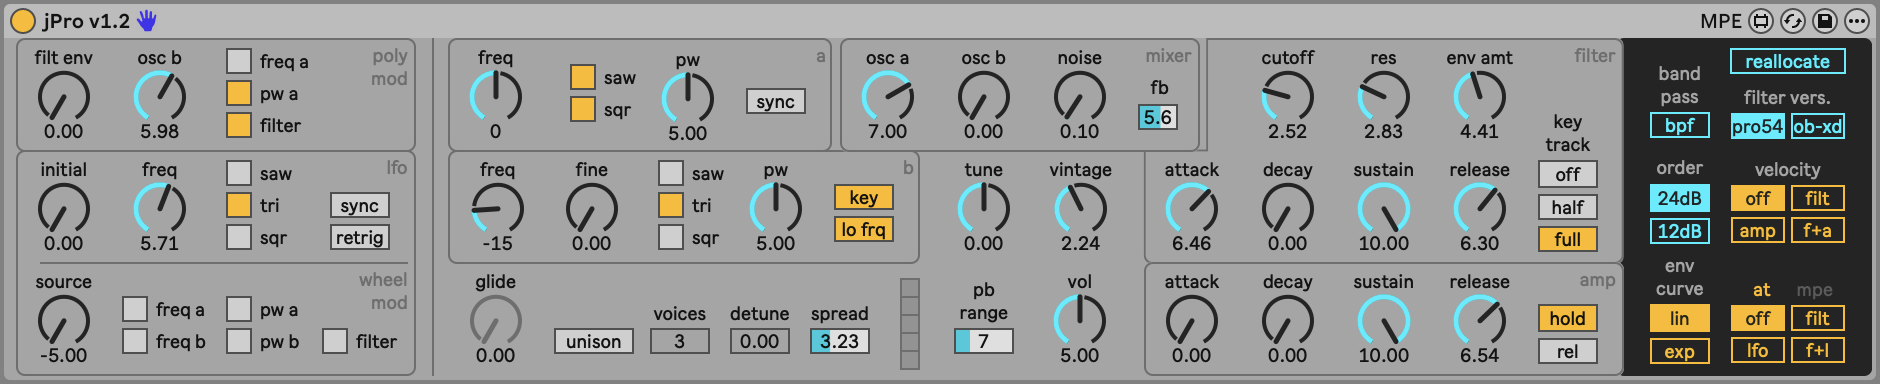Select the ob-xd filter version
Screen dimensions: 1880x384
1817,126
